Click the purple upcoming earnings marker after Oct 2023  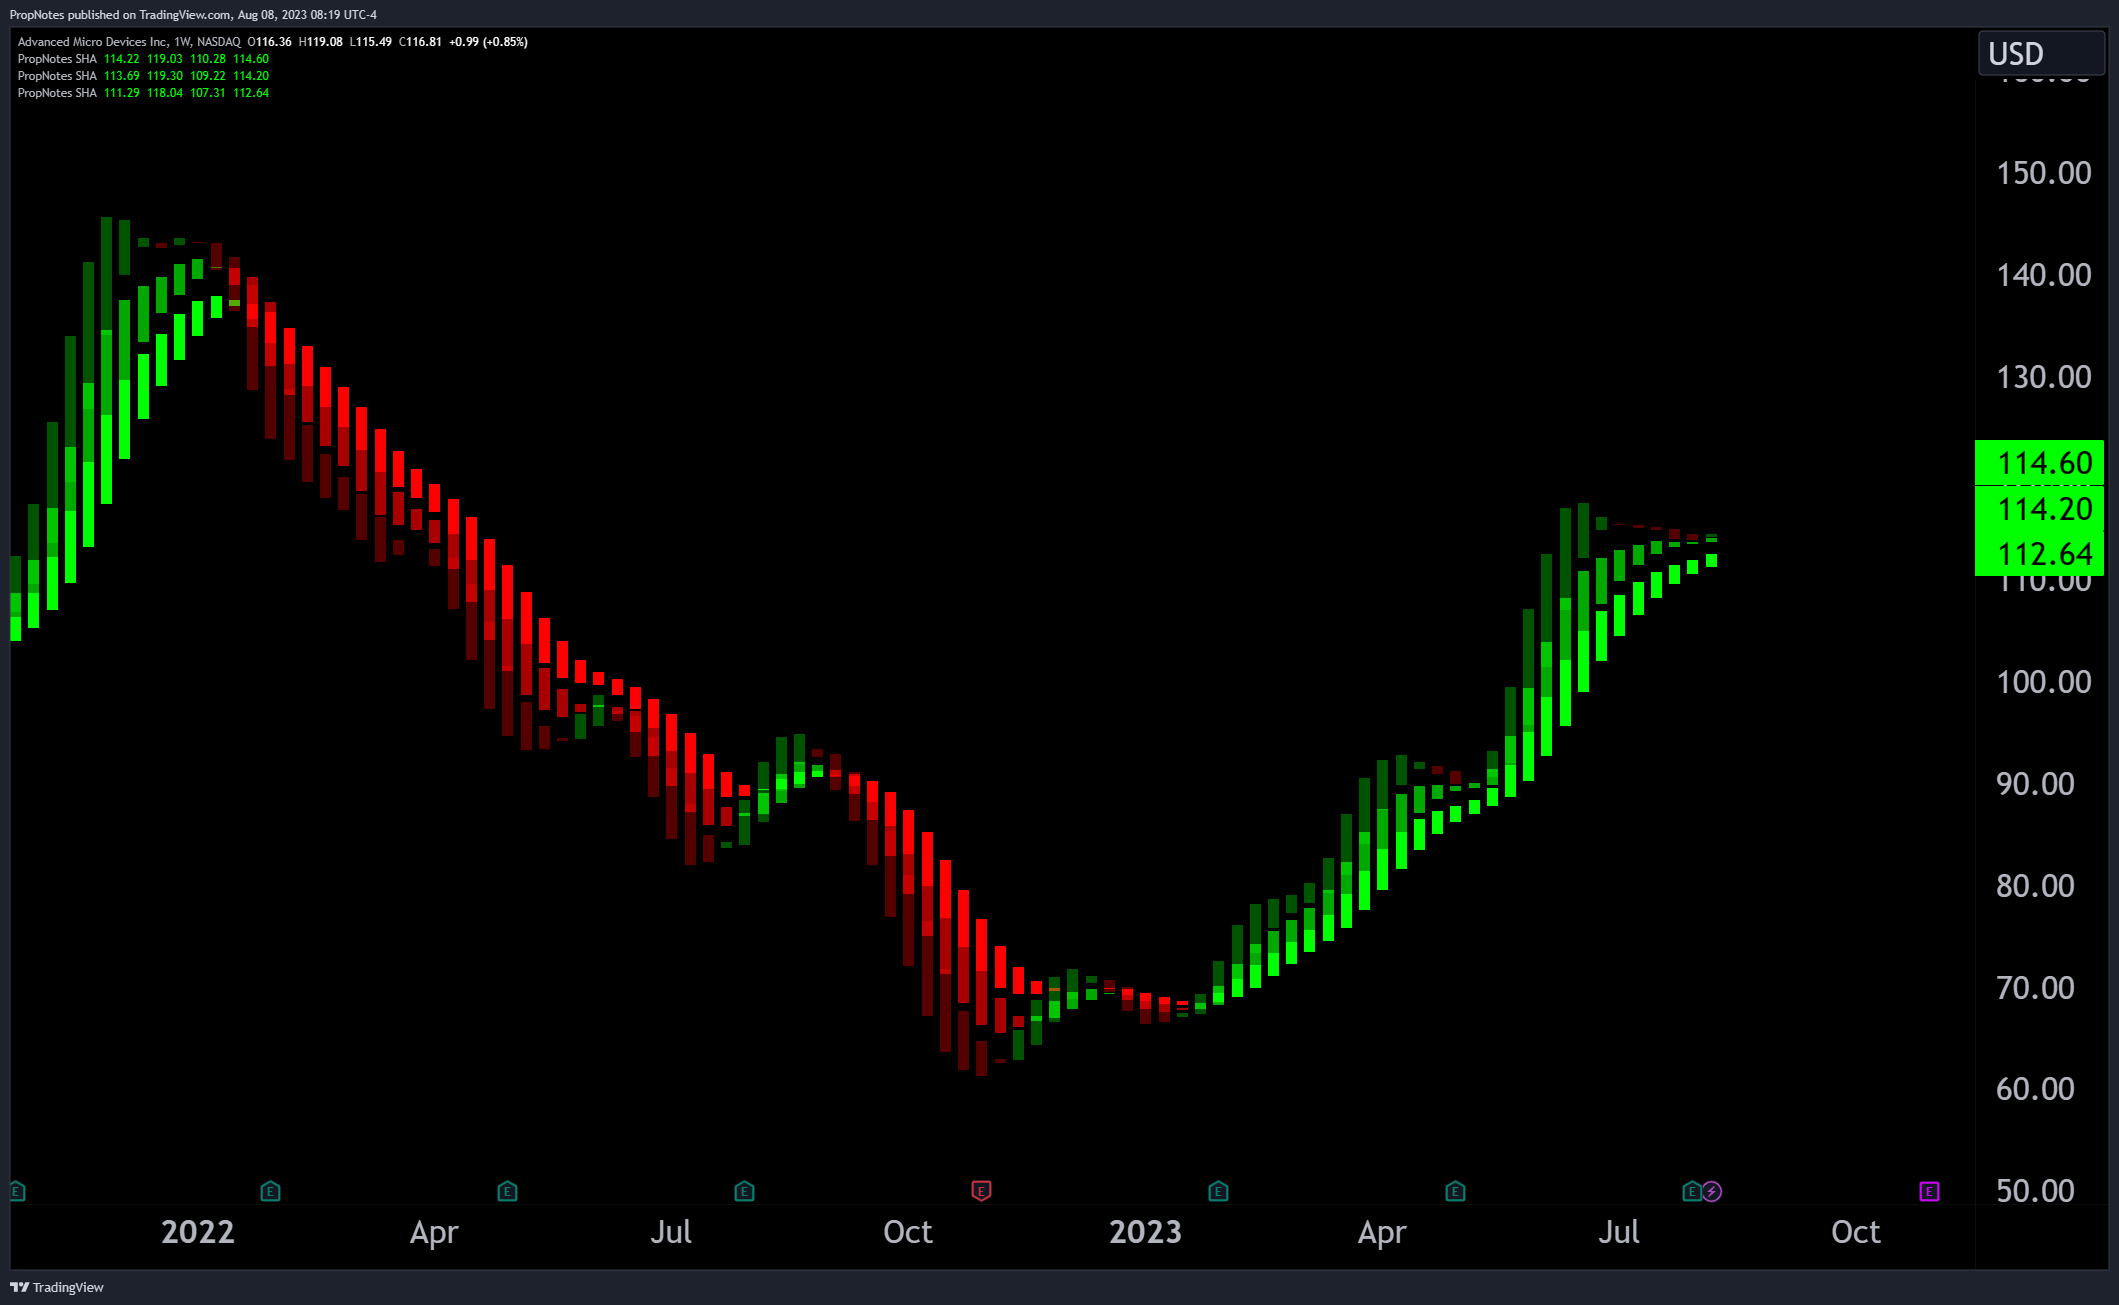point(1929,1191)
